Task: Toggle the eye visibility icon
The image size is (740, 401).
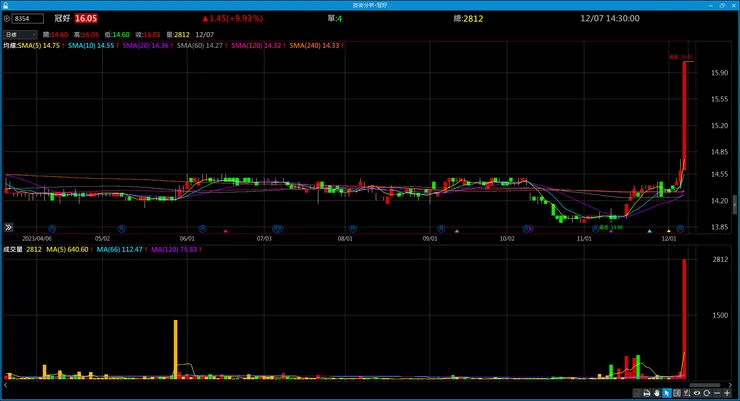Action: 697,393
